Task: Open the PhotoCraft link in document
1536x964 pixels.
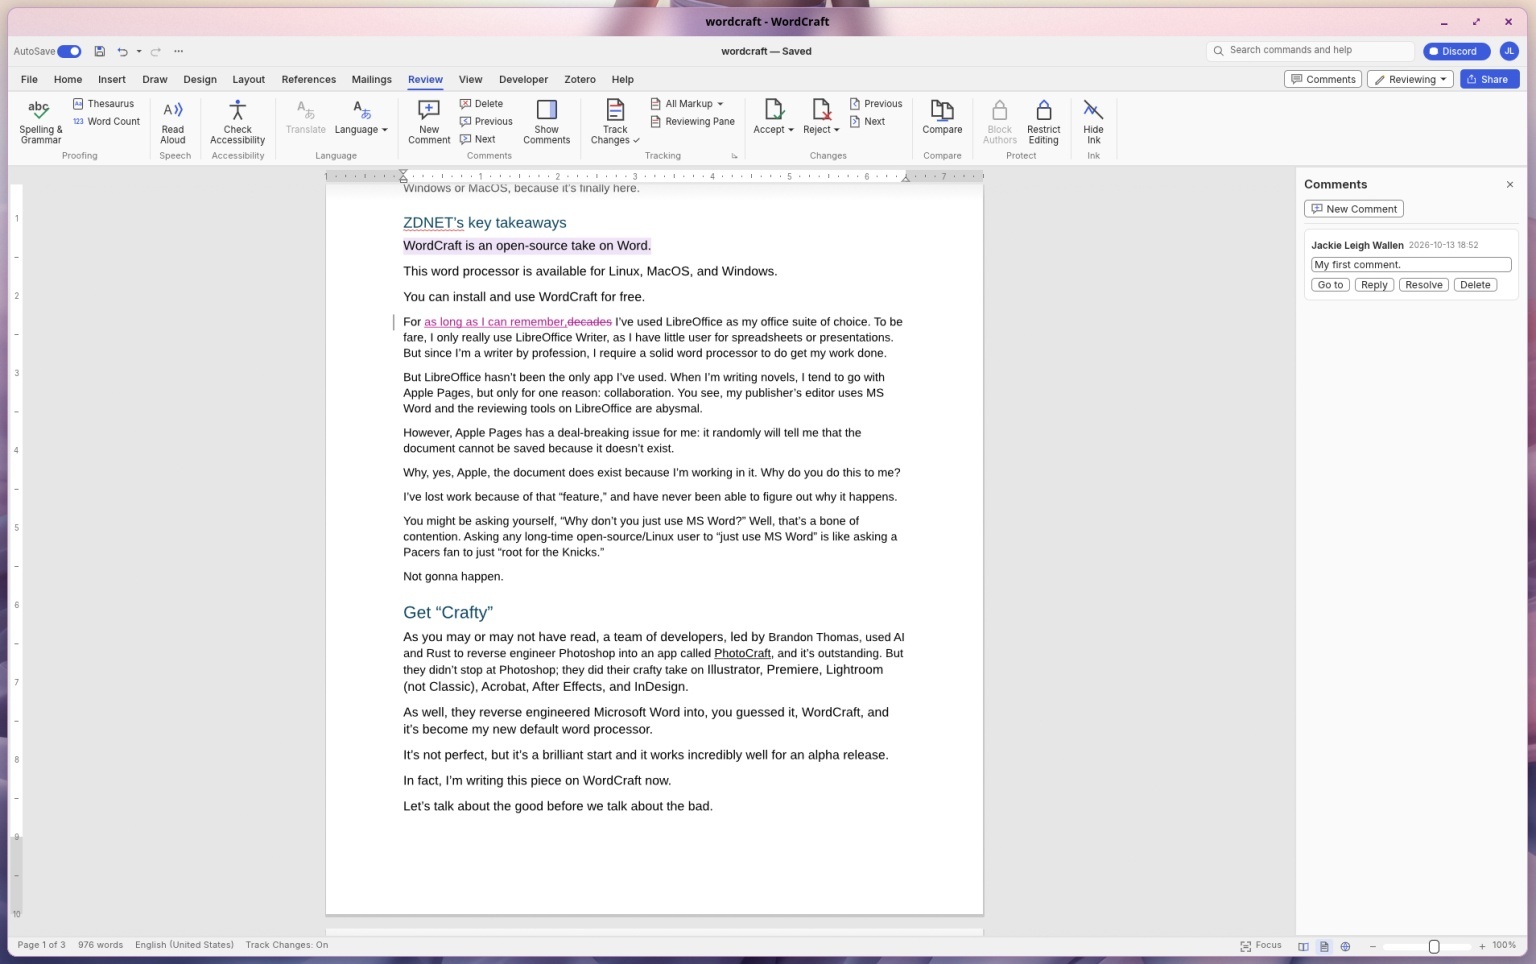Action: 742,654
